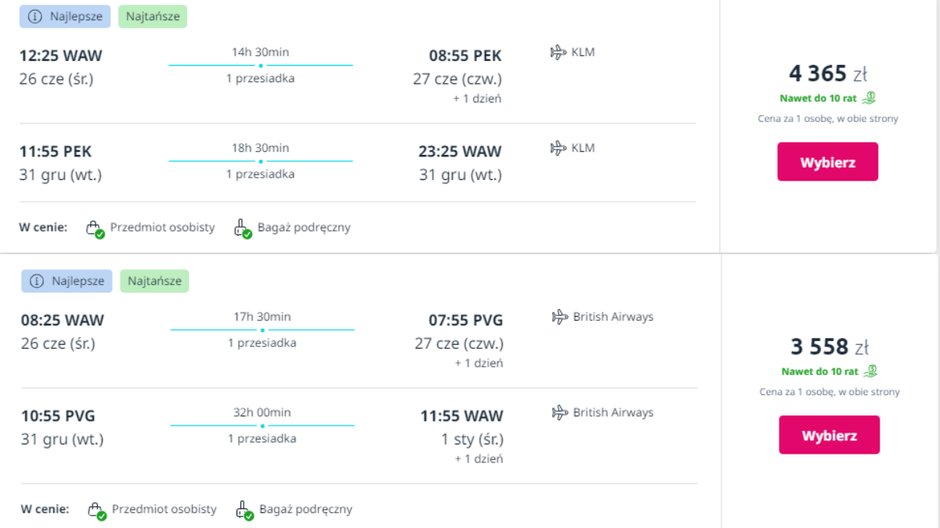940x528 pixels.
Task: Click the personal item bag icon in the first offer
Action: coord(95,228)
